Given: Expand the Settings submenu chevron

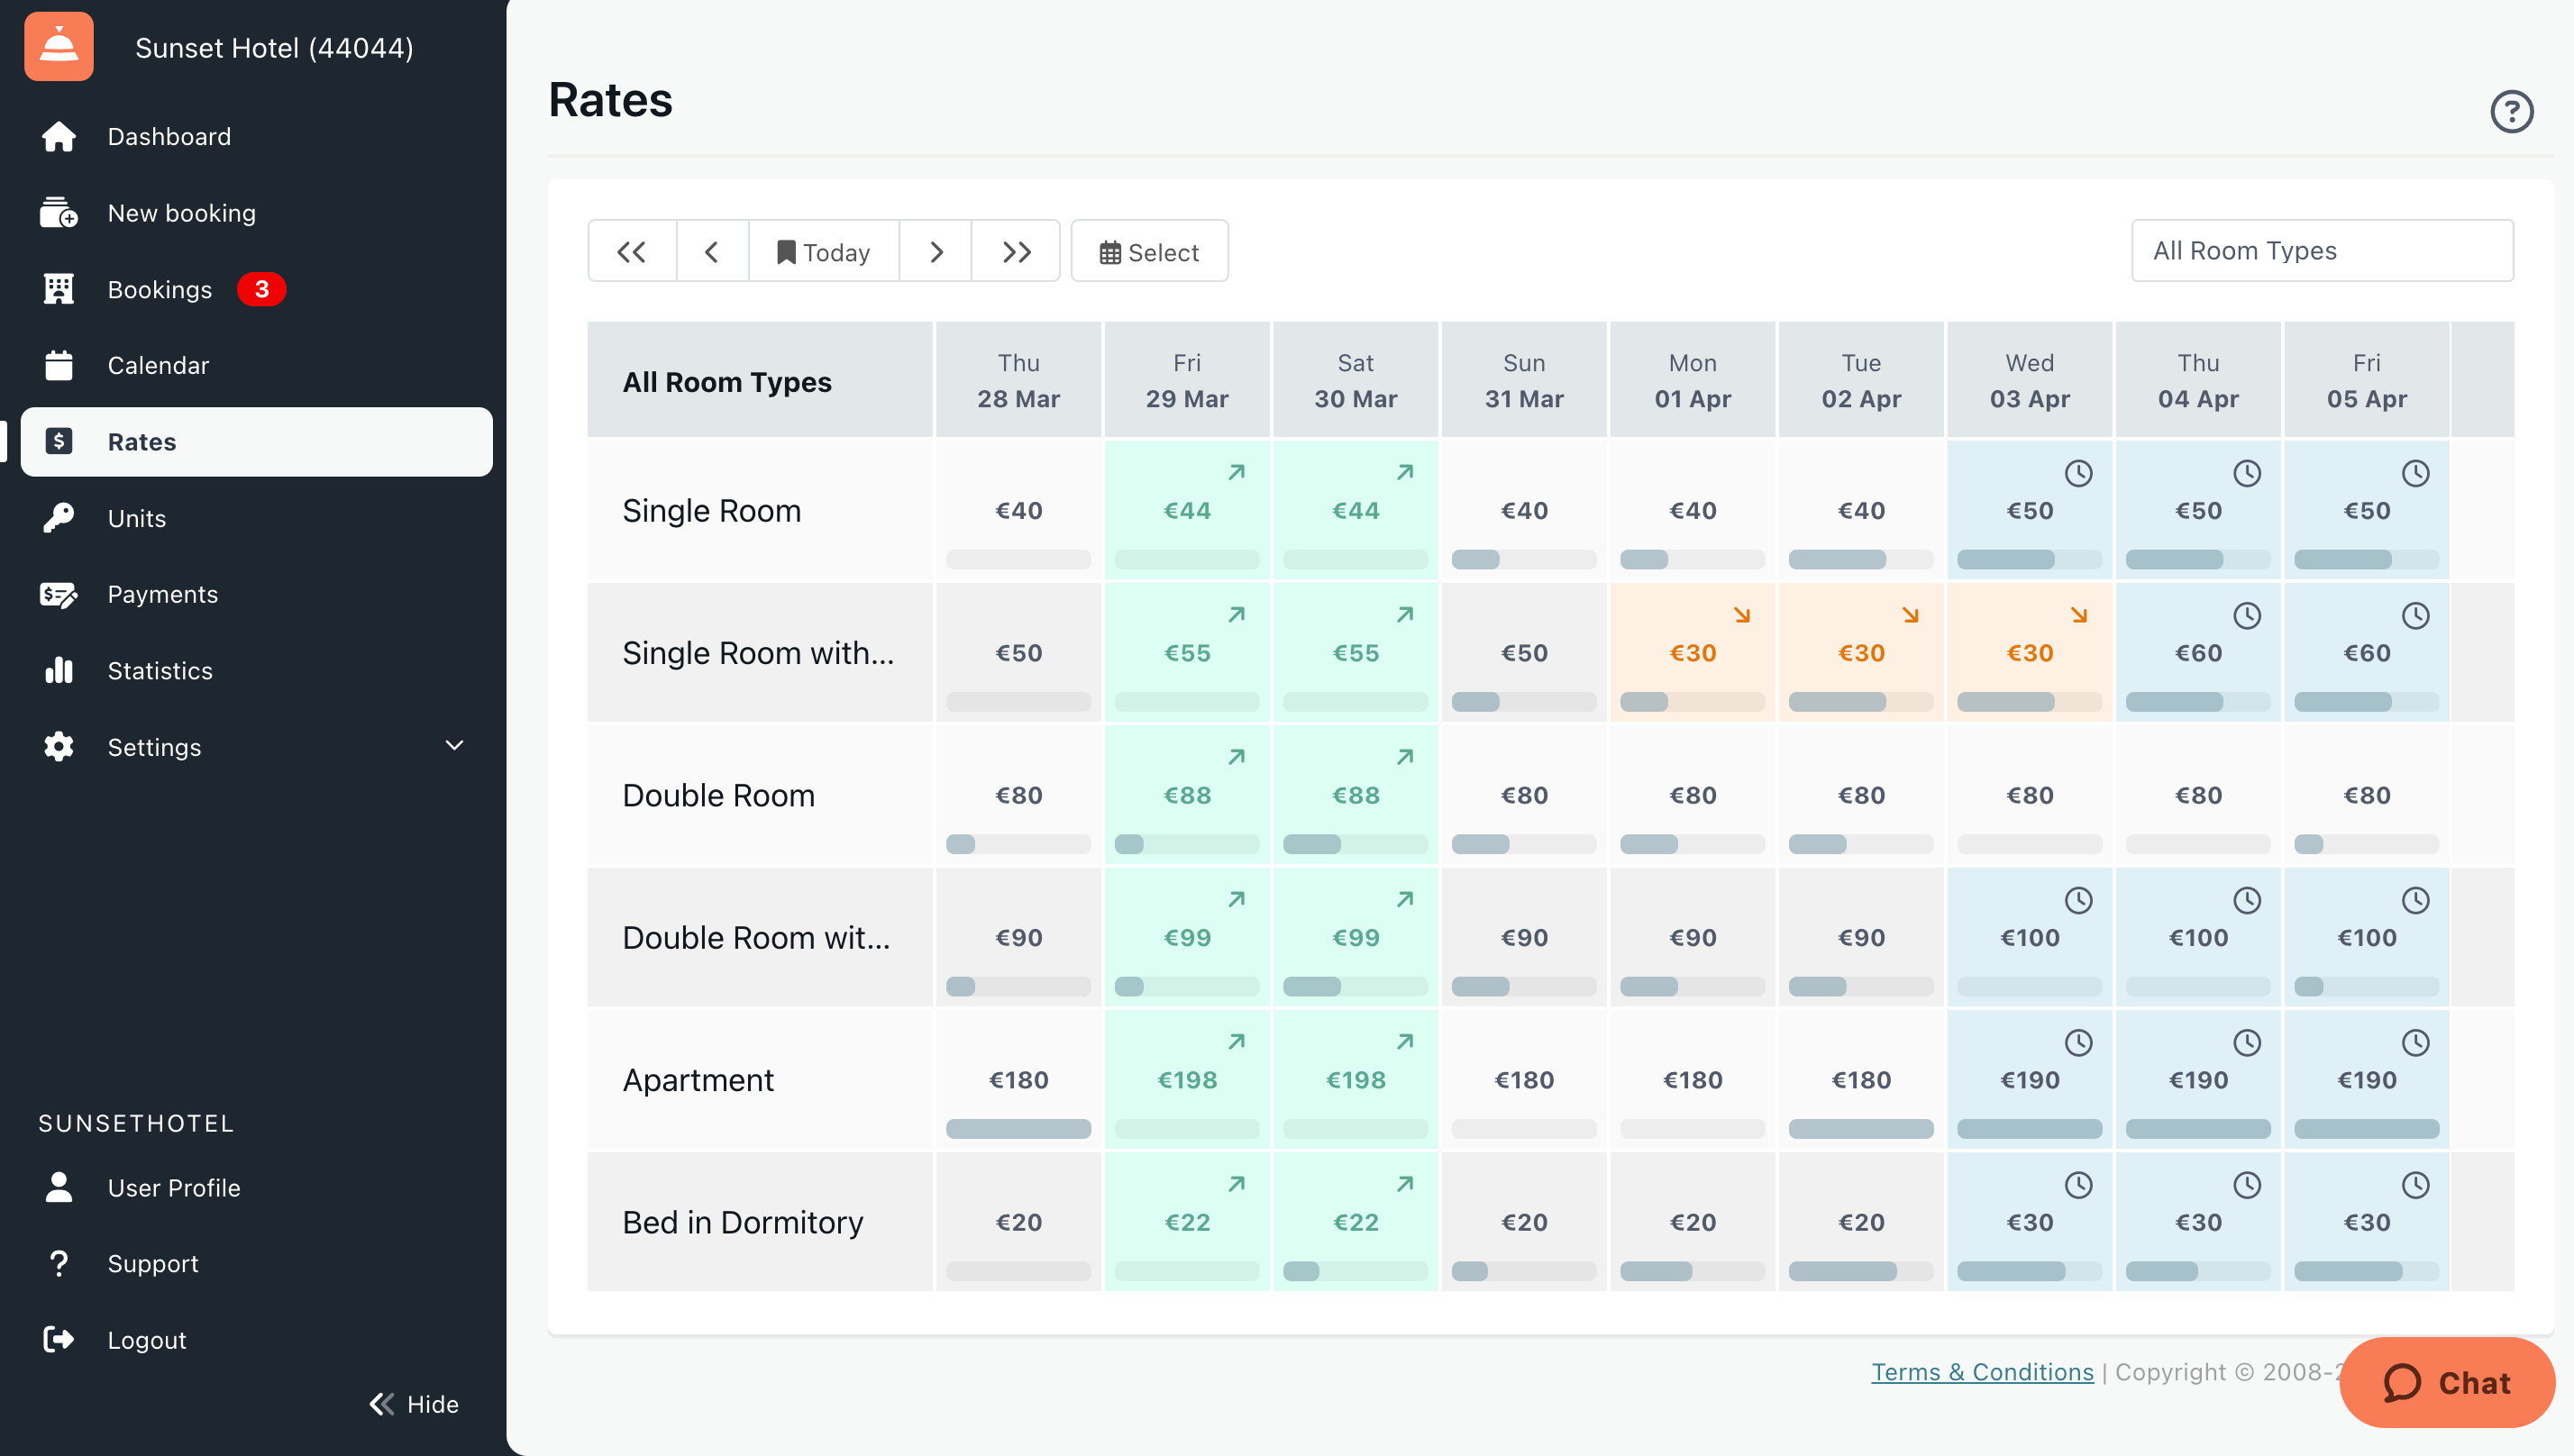Looking at the screenshot, I should click(x=454, y=746).
